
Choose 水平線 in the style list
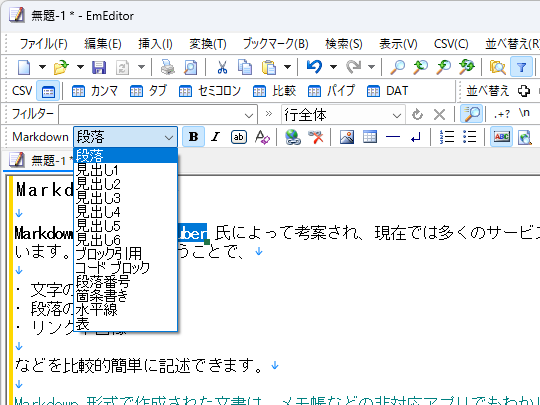point(125,310)
